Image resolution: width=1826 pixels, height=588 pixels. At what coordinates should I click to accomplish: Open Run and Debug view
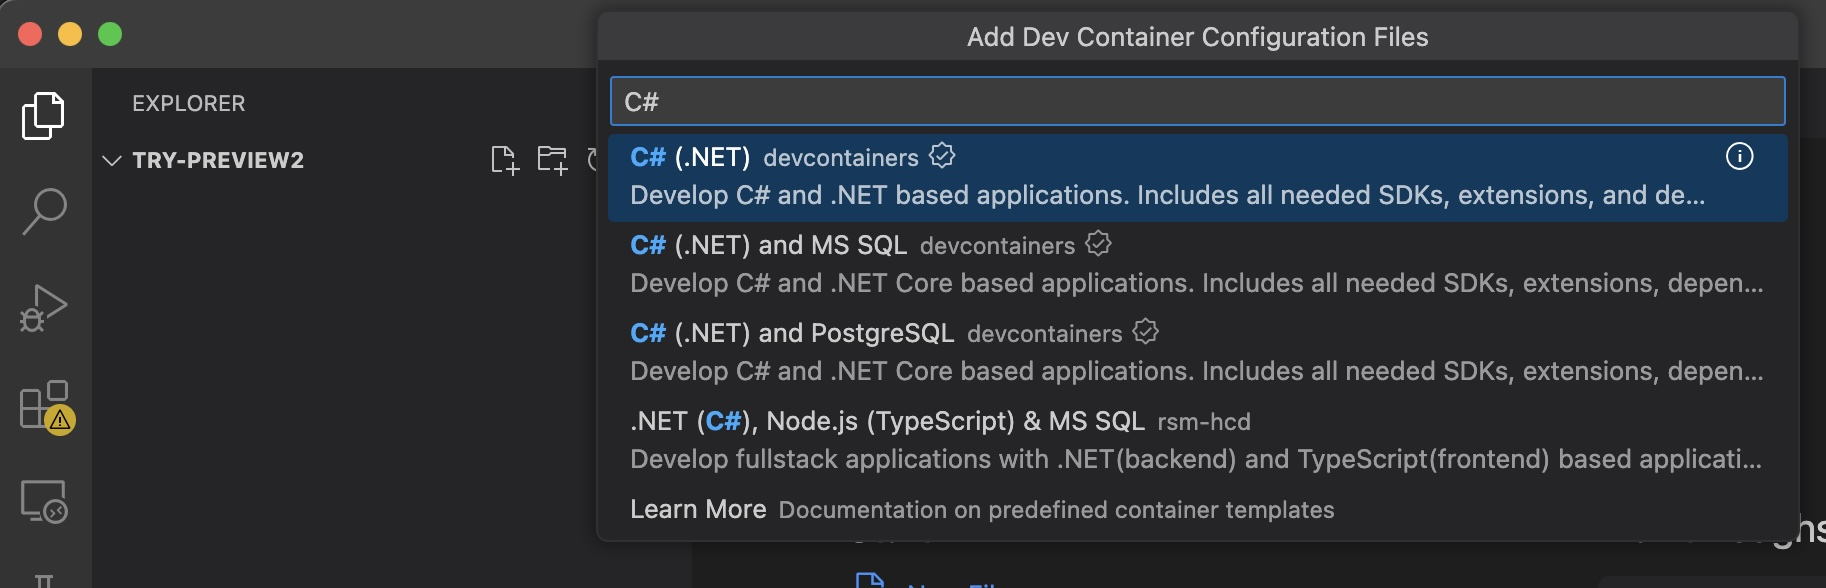(43, 307)
